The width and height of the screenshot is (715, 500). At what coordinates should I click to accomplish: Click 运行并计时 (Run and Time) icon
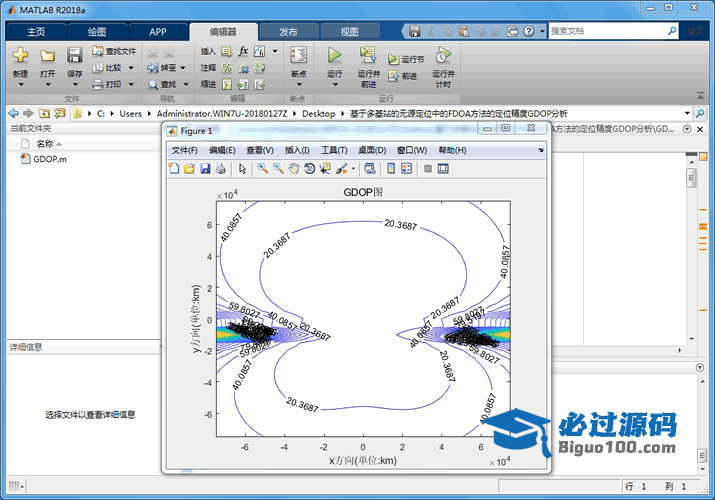coord(443,55)
